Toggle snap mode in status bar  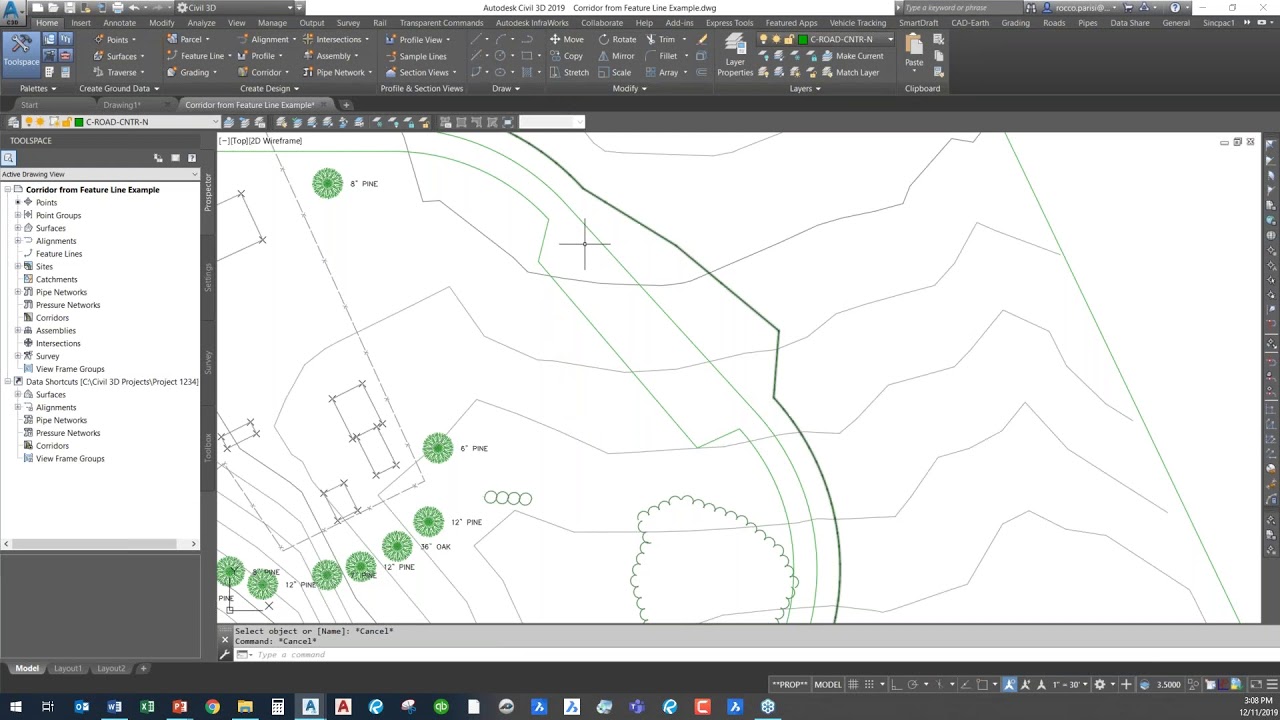870,685
